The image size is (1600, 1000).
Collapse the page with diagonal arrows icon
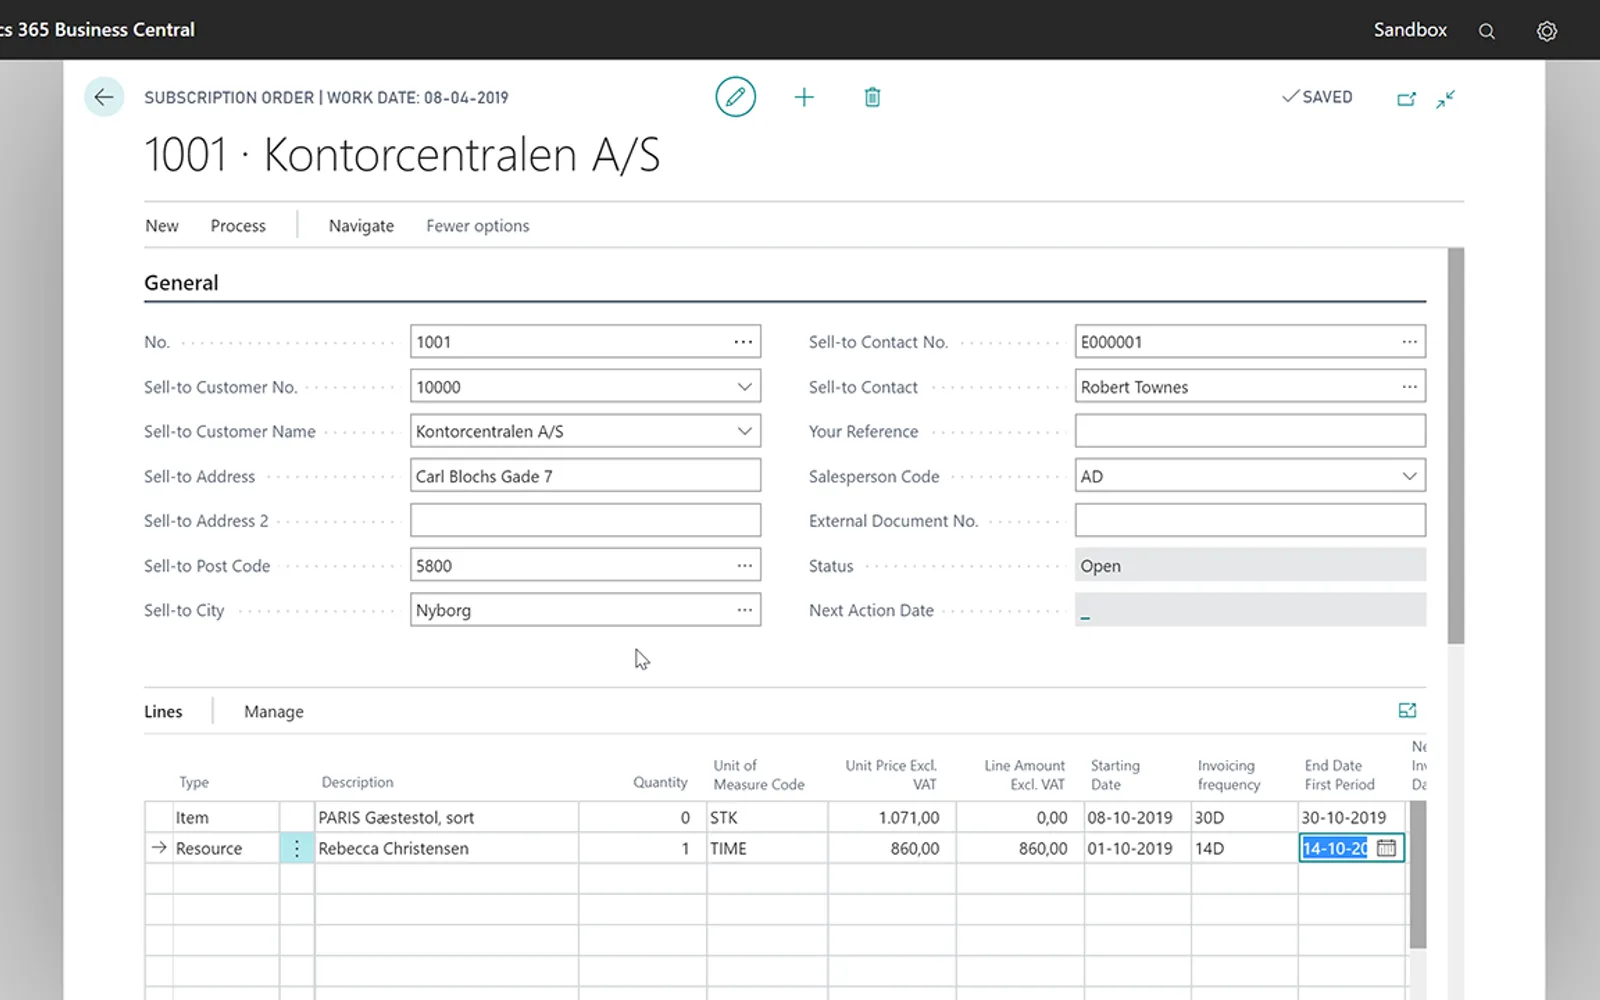click(1445, 98)
